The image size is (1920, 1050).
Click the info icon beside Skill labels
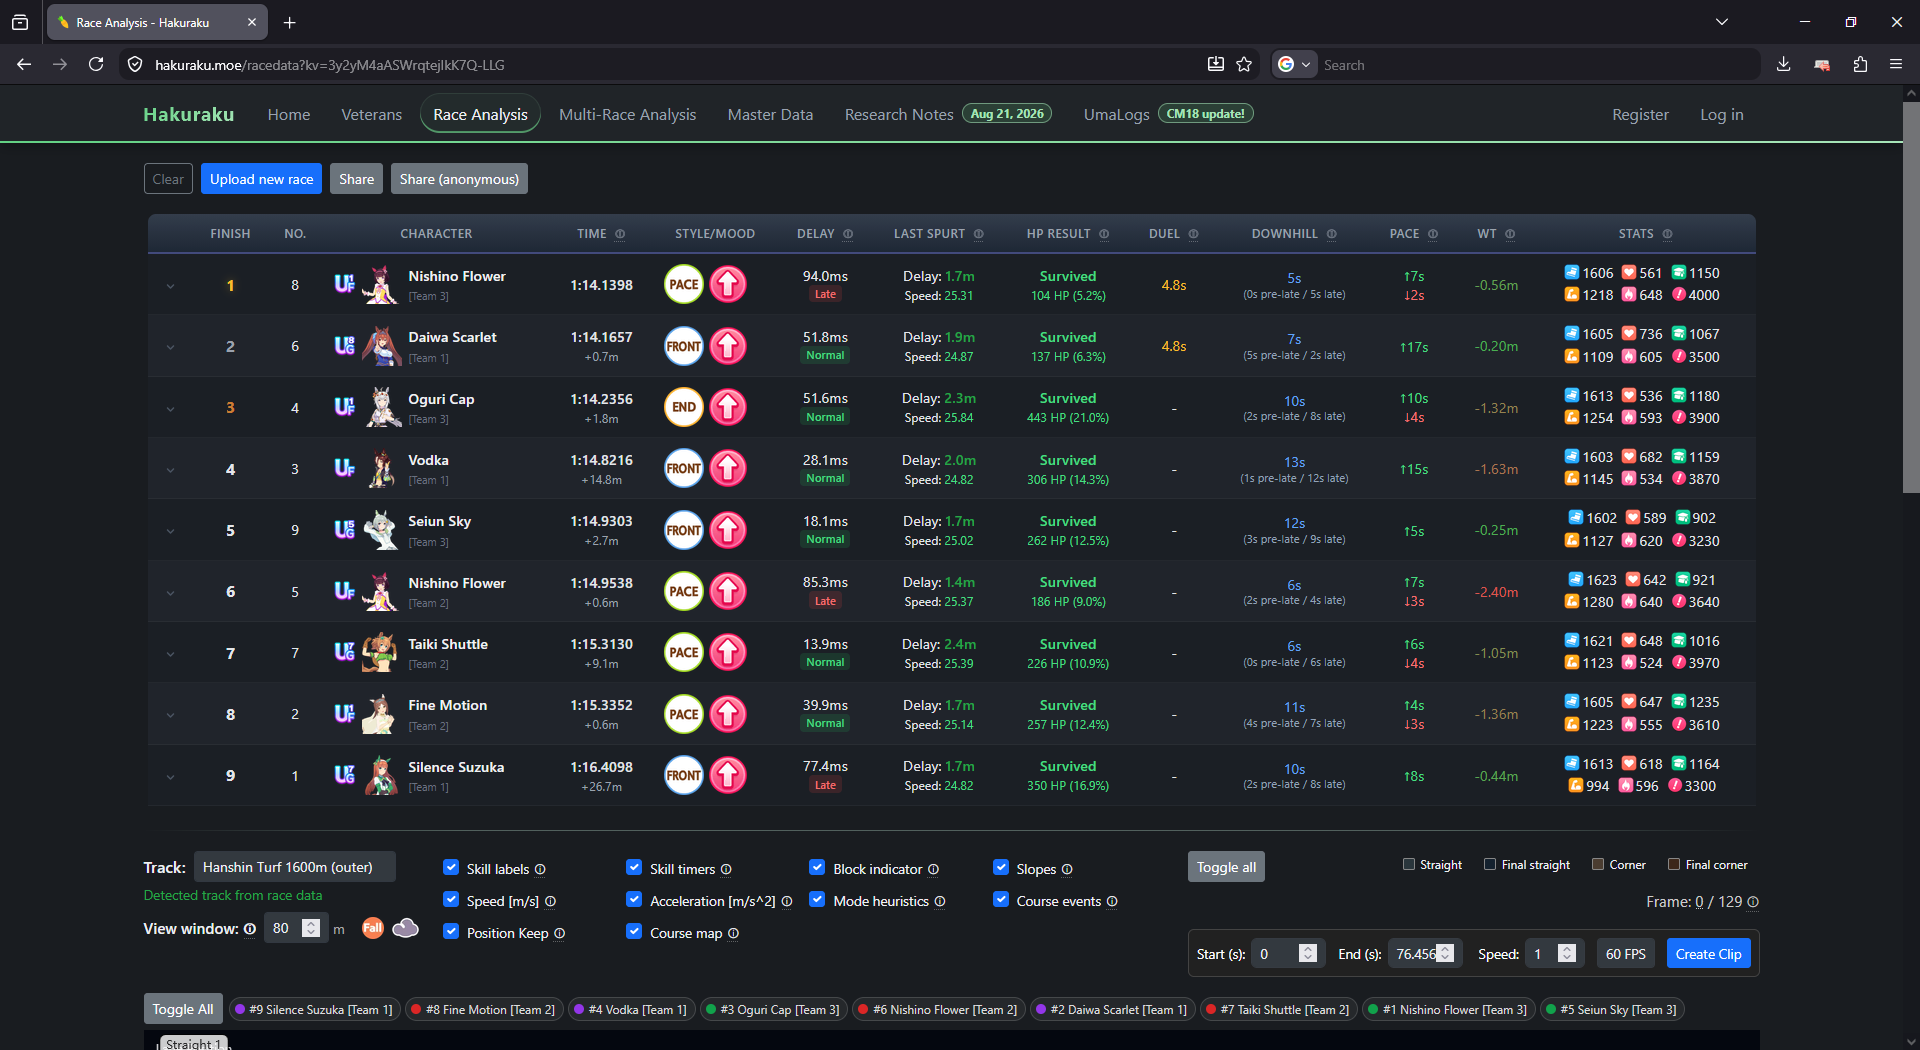click(540, 870)
